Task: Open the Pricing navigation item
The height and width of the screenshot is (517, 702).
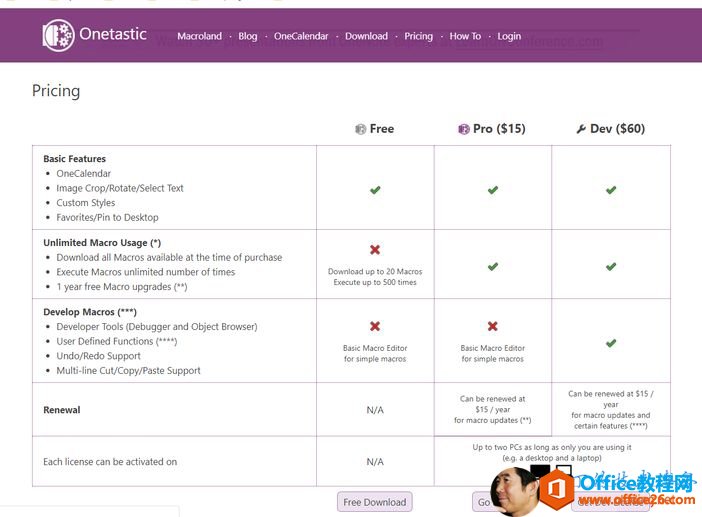Action: tap(419, 36)
